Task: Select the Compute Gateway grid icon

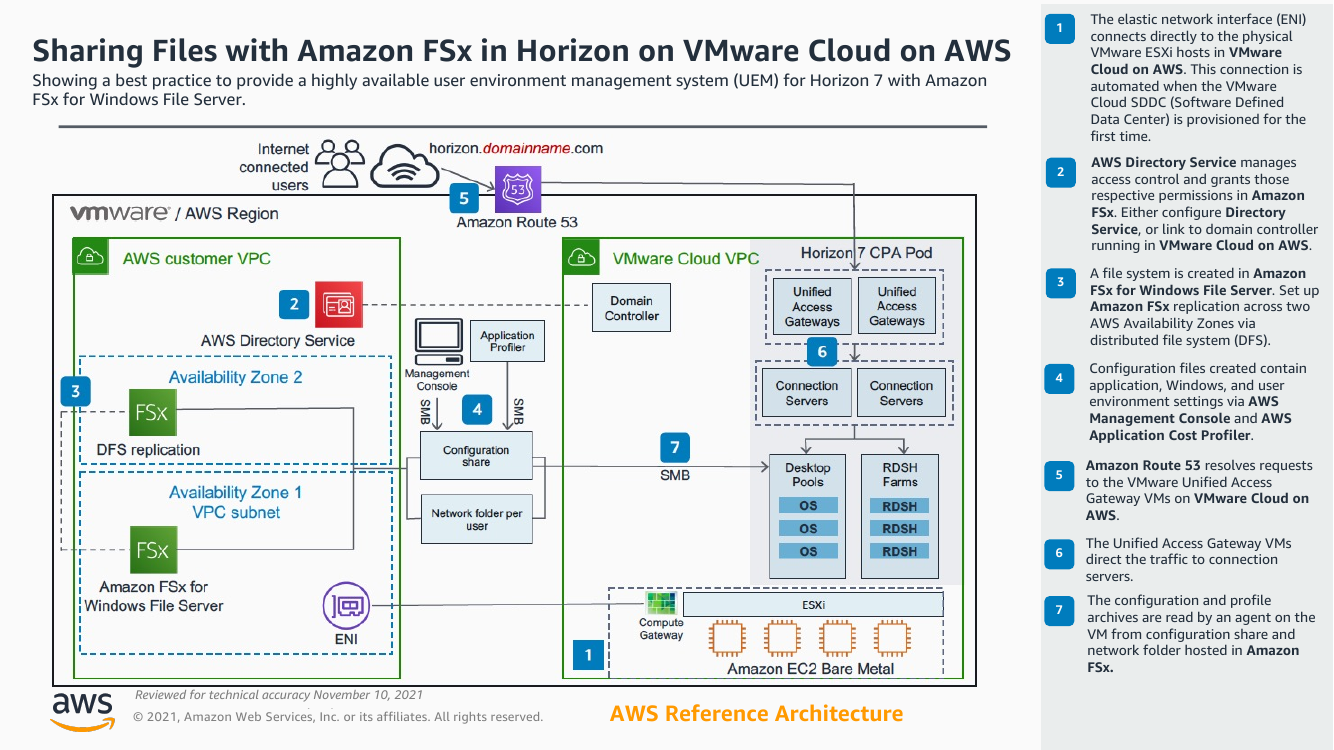Action: click(661, 604)
